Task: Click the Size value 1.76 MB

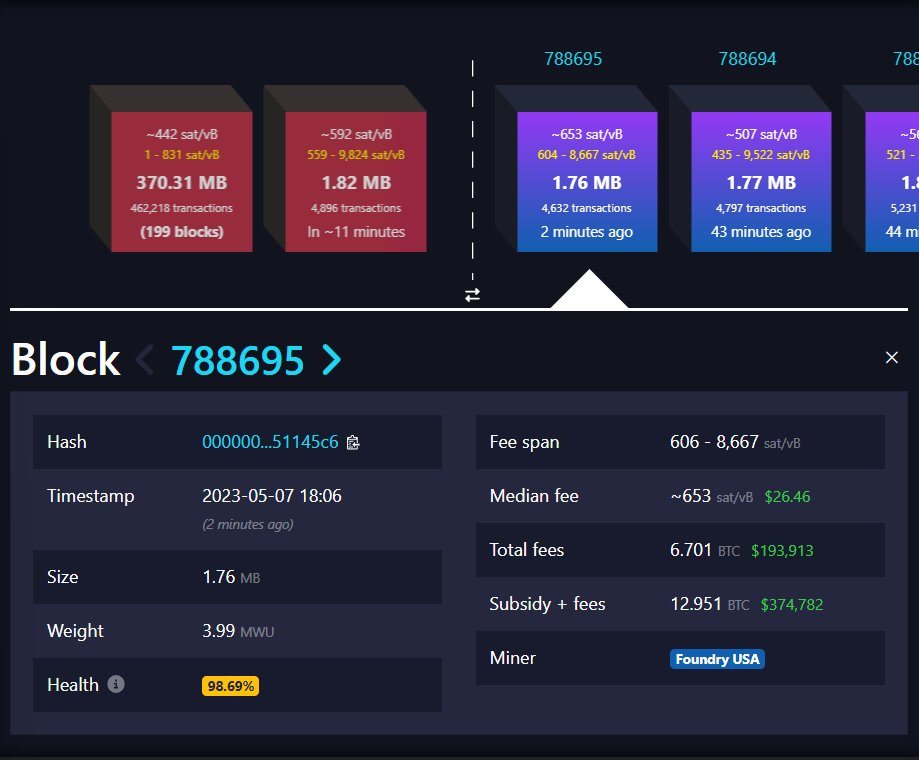Action: click(231, 577)
